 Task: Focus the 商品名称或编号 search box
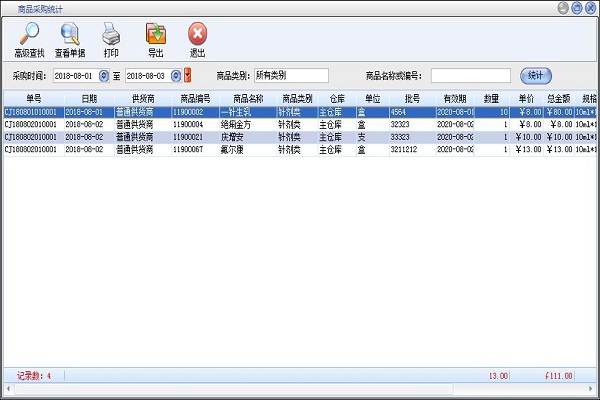coord(470,76)
